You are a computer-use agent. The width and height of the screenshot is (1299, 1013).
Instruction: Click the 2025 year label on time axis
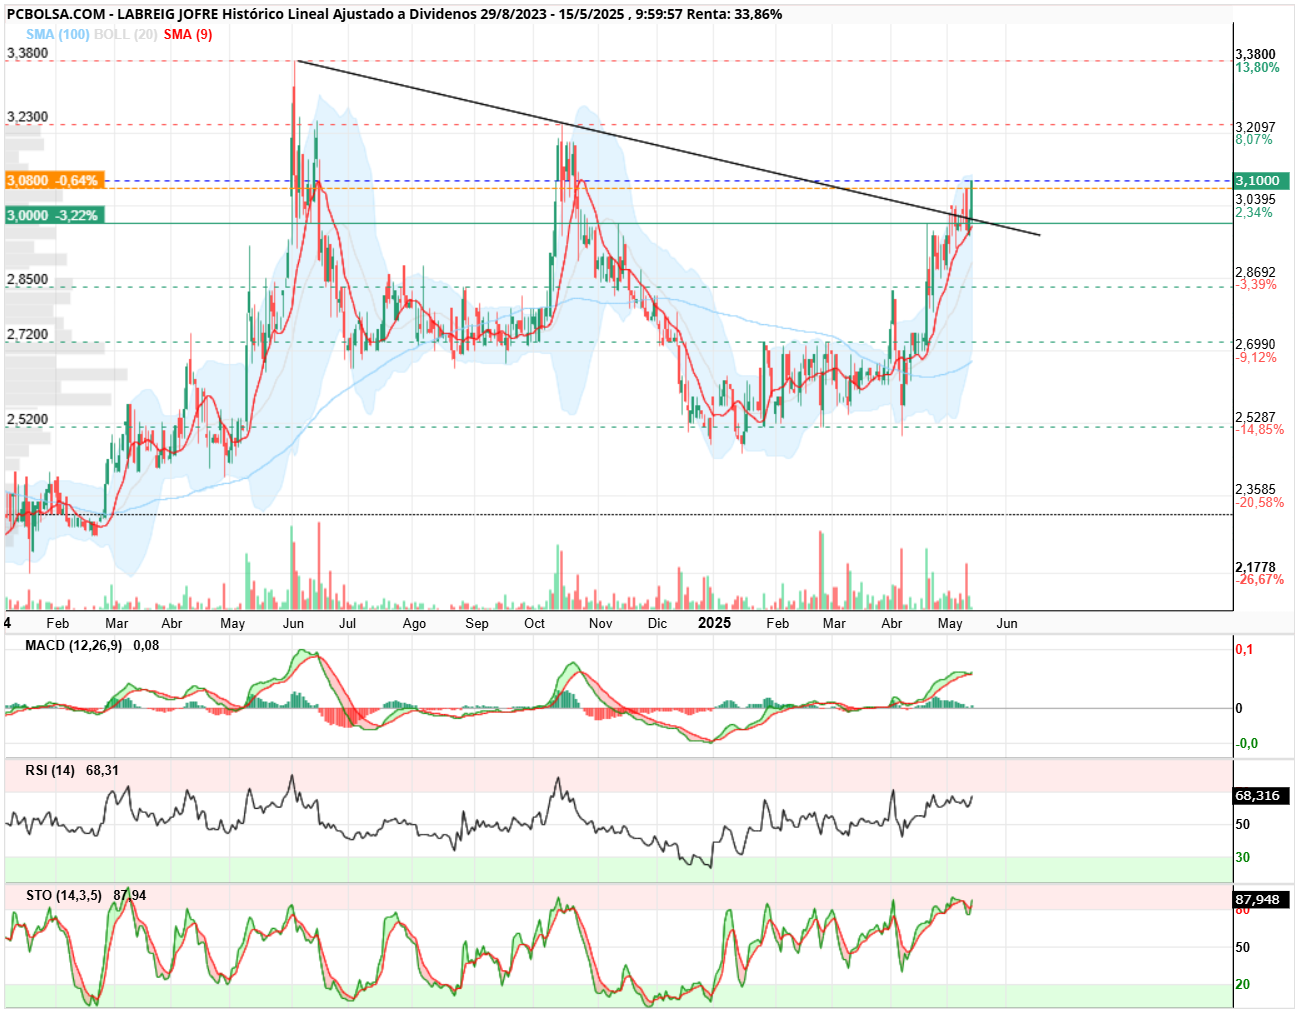point(714,623)
